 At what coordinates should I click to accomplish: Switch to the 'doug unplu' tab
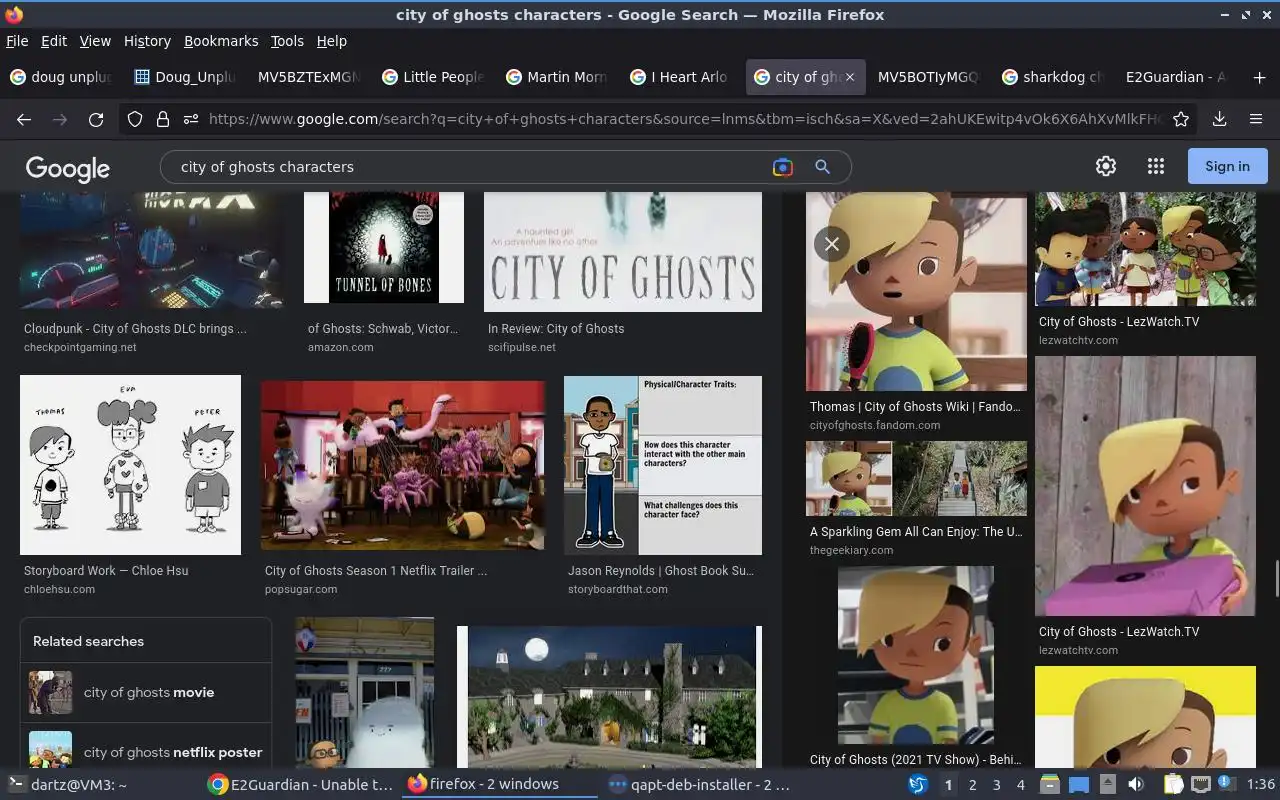[61, 77]
